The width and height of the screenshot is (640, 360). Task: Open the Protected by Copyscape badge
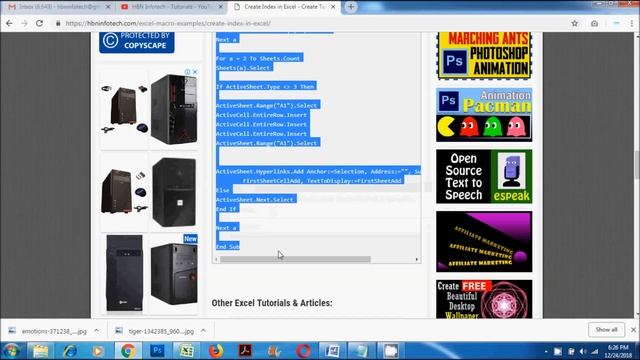137,42
